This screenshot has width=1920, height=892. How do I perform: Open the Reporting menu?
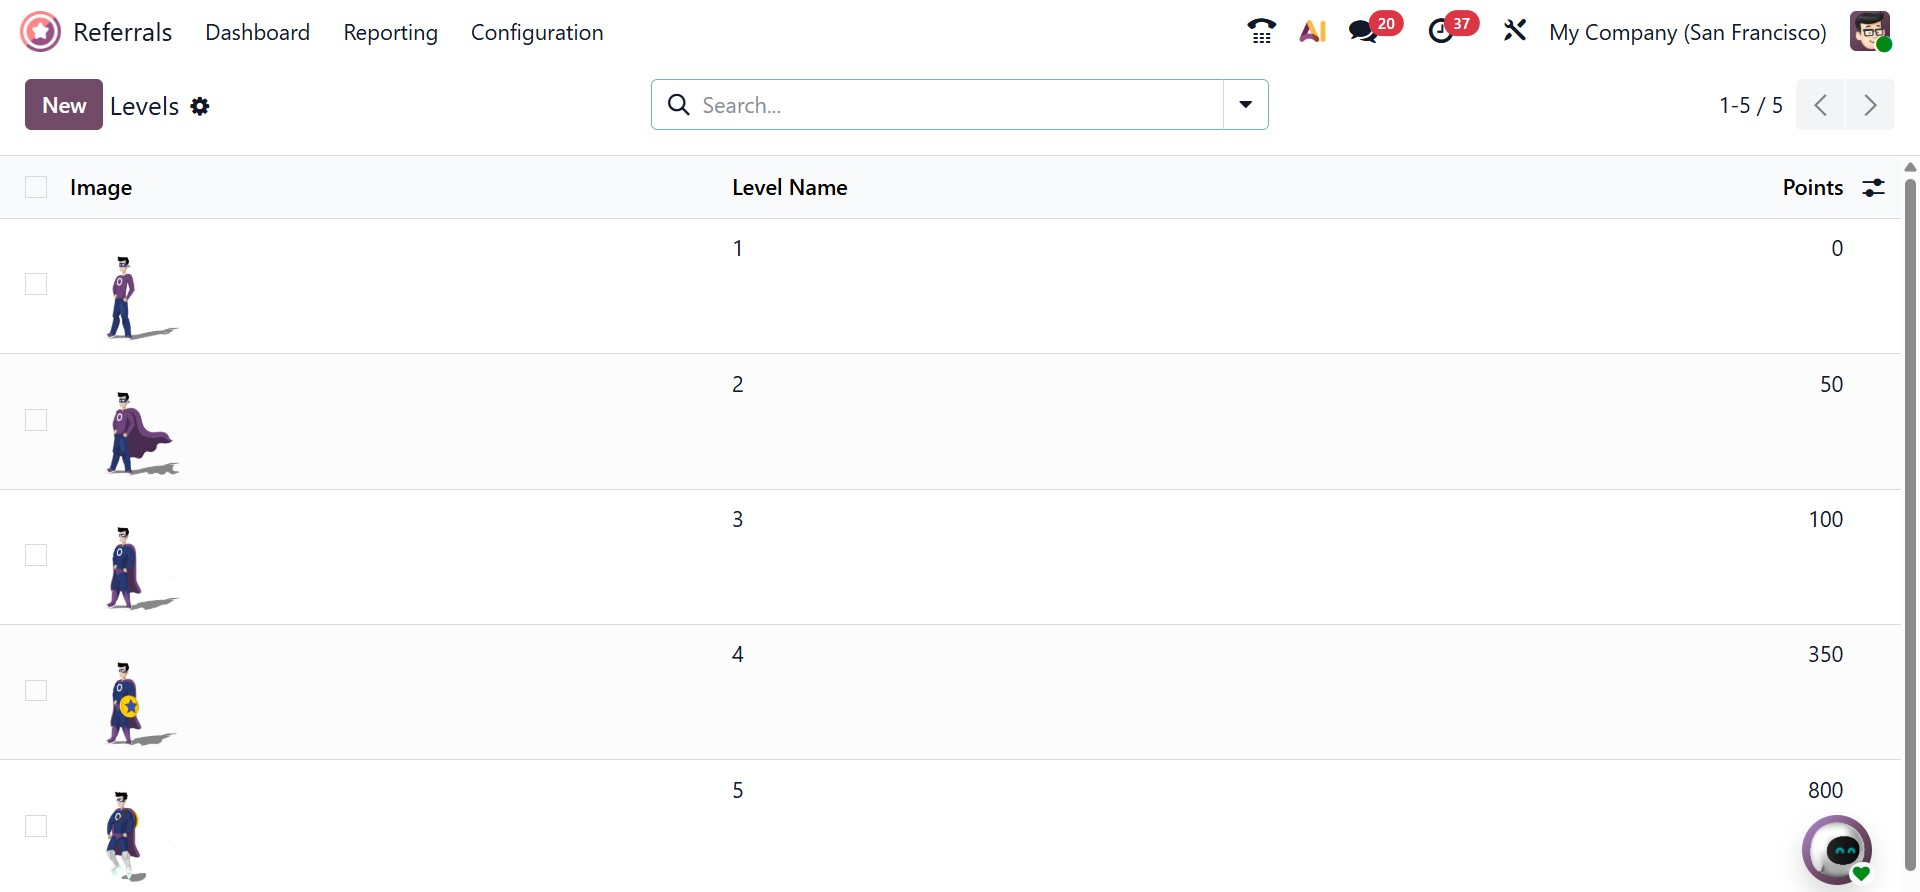390,32
